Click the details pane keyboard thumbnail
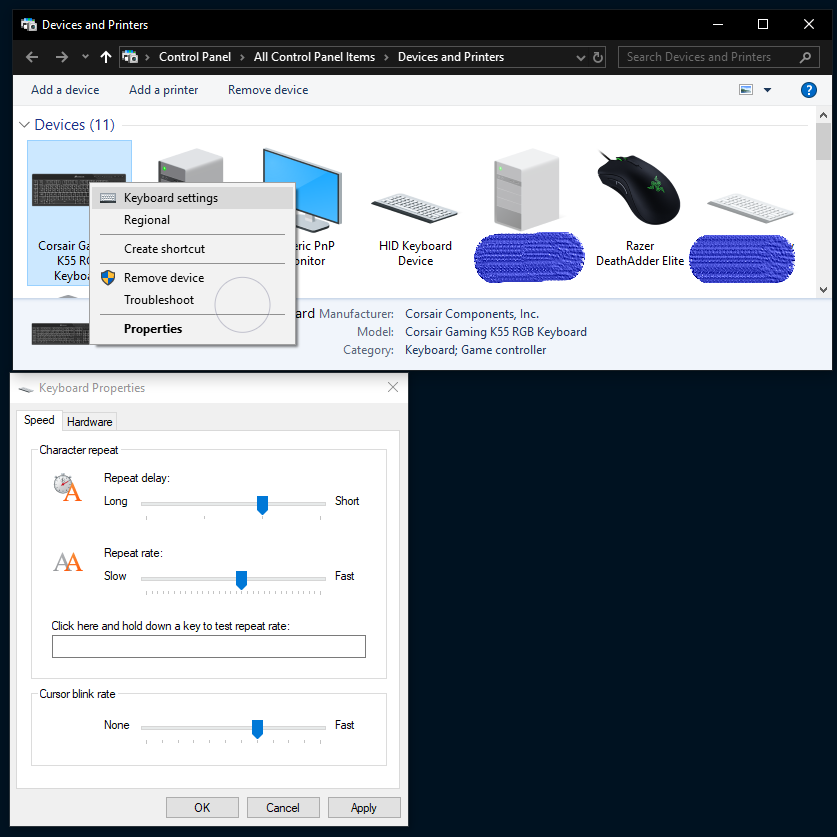Image resolution: width=837 pixels, height=837 pixels. pyautogui.click(x=60, y=334)
